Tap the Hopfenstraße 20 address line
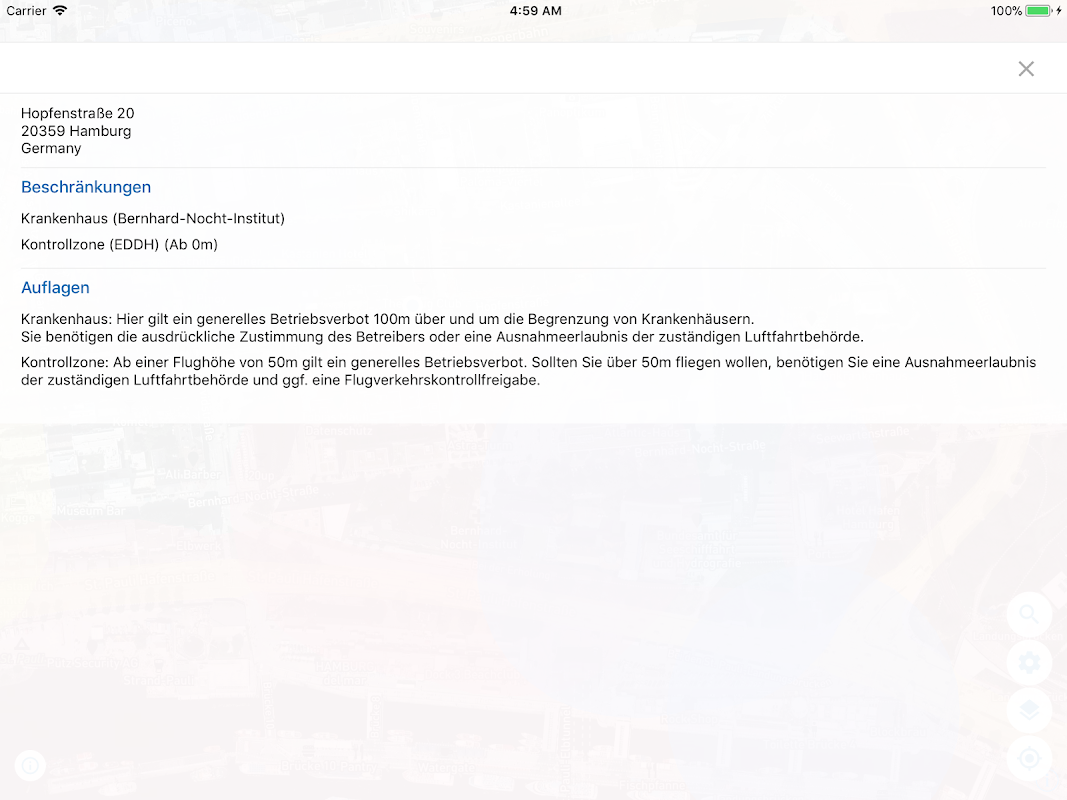 (x=78, y=113)
